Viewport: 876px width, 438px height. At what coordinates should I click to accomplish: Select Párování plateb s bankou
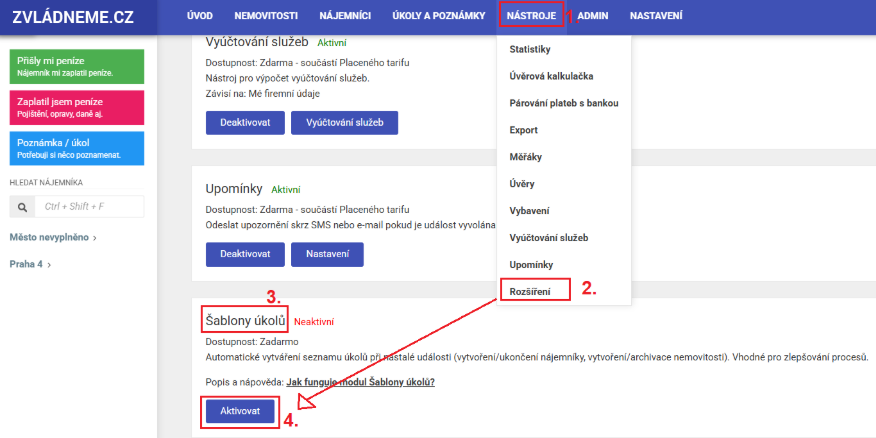[x=564, y=102]
